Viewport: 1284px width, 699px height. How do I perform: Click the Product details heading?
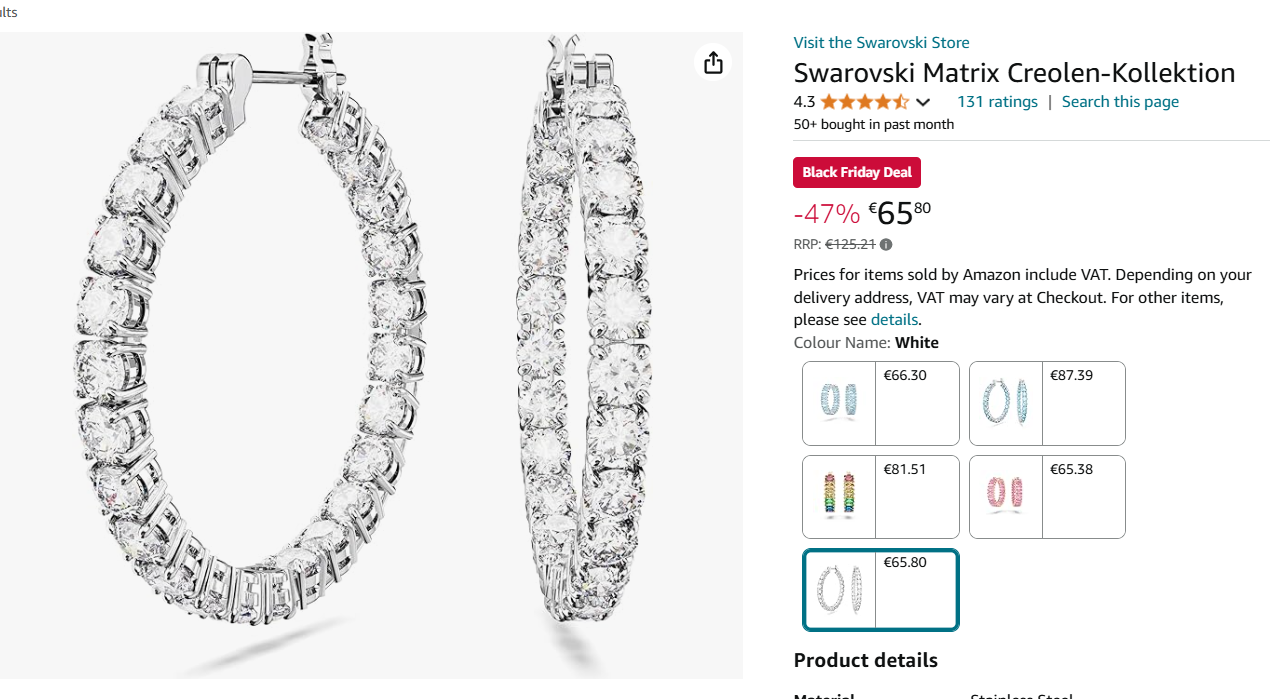pos(865,660)
